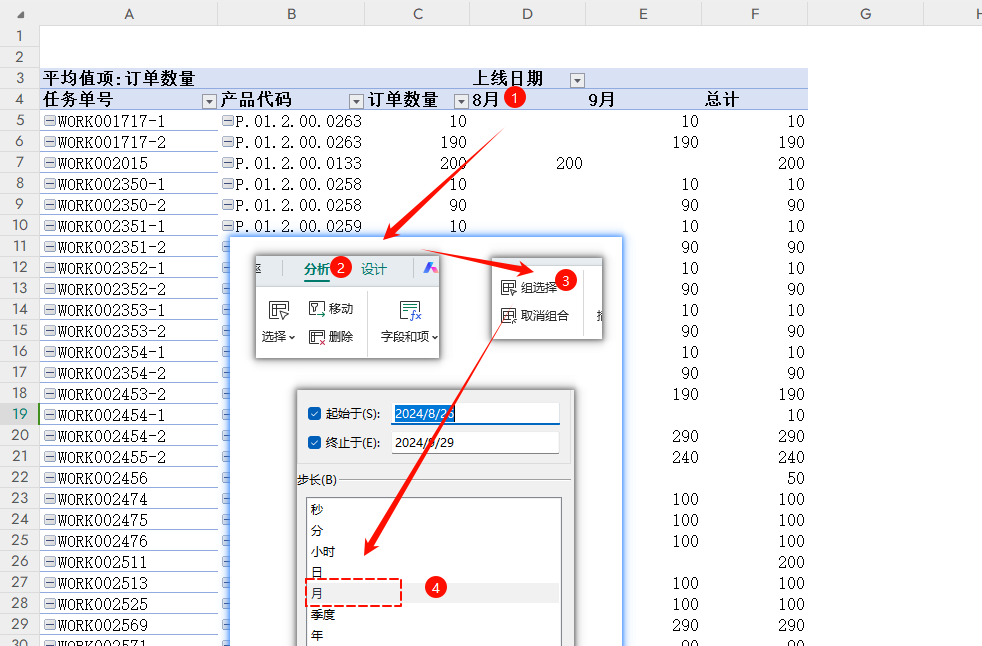
Task: Click the 移动 PivotTable icon
Action: point(331,308)
